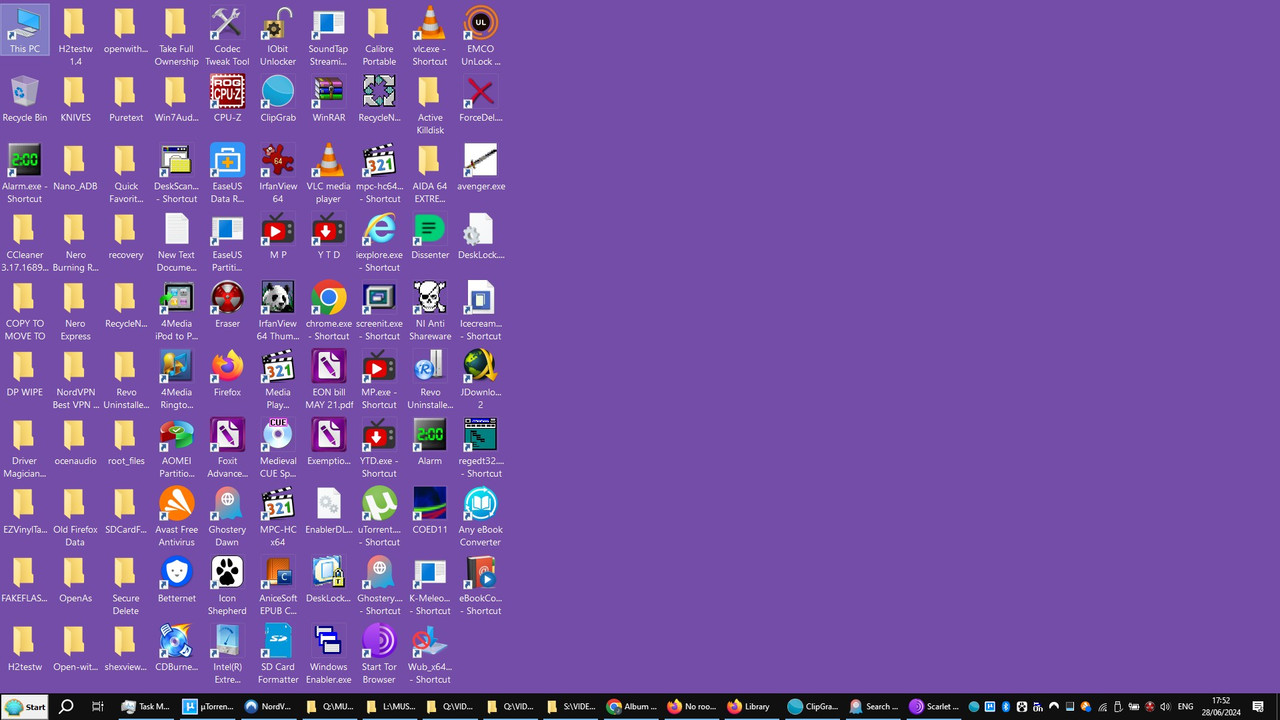Launch Start Tor Browser icon
Image resolution: width=1280 pixels, height=720 pixels.
point(379,655)
